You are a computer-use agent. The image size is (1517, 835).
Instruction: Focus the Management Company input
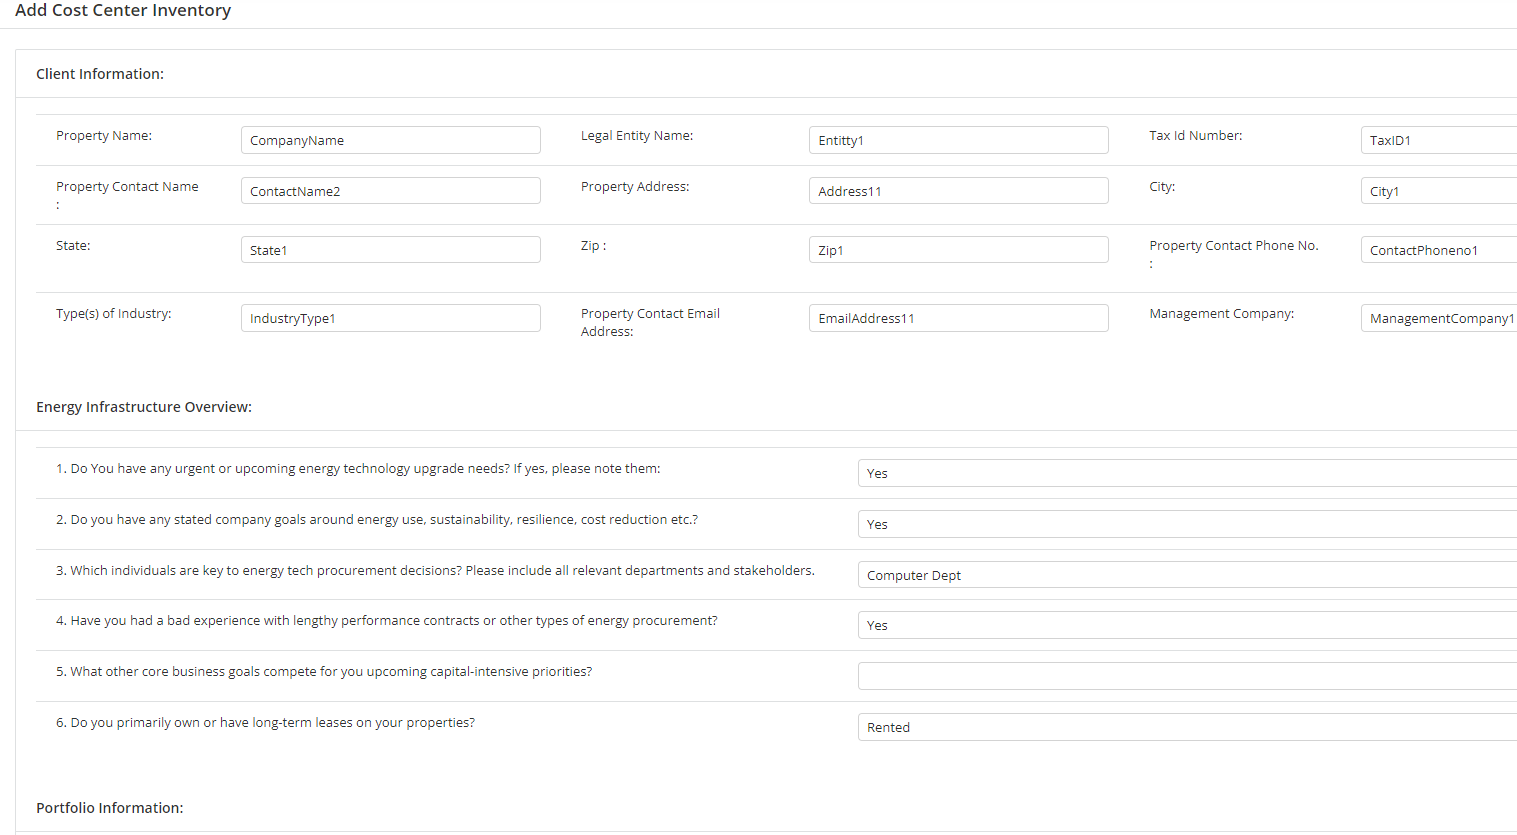coord(1440,317)
